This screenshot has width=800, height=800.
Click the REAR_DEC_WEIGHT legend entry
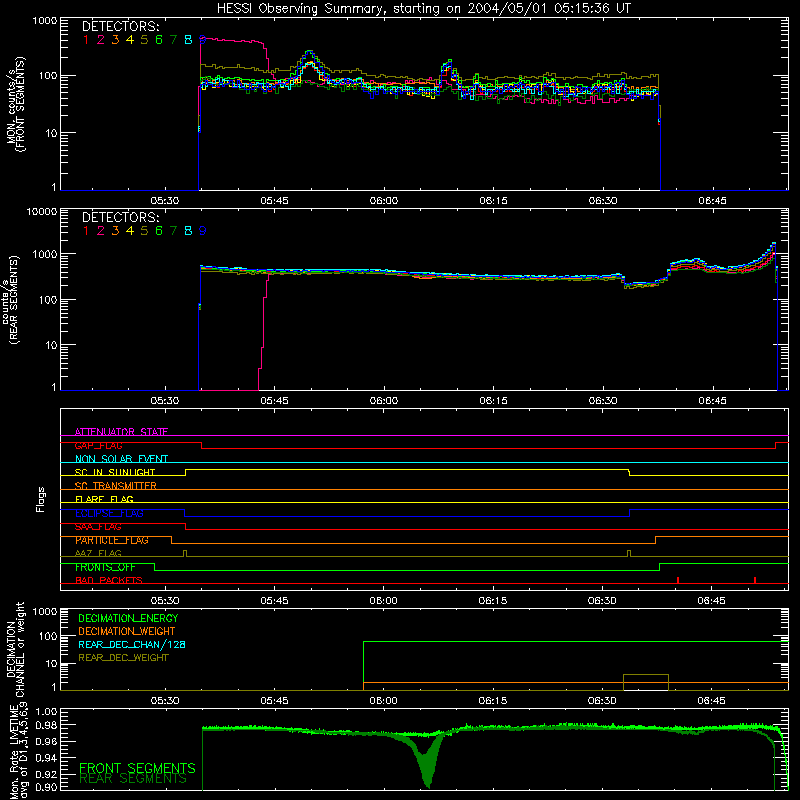tap(123, 658)
